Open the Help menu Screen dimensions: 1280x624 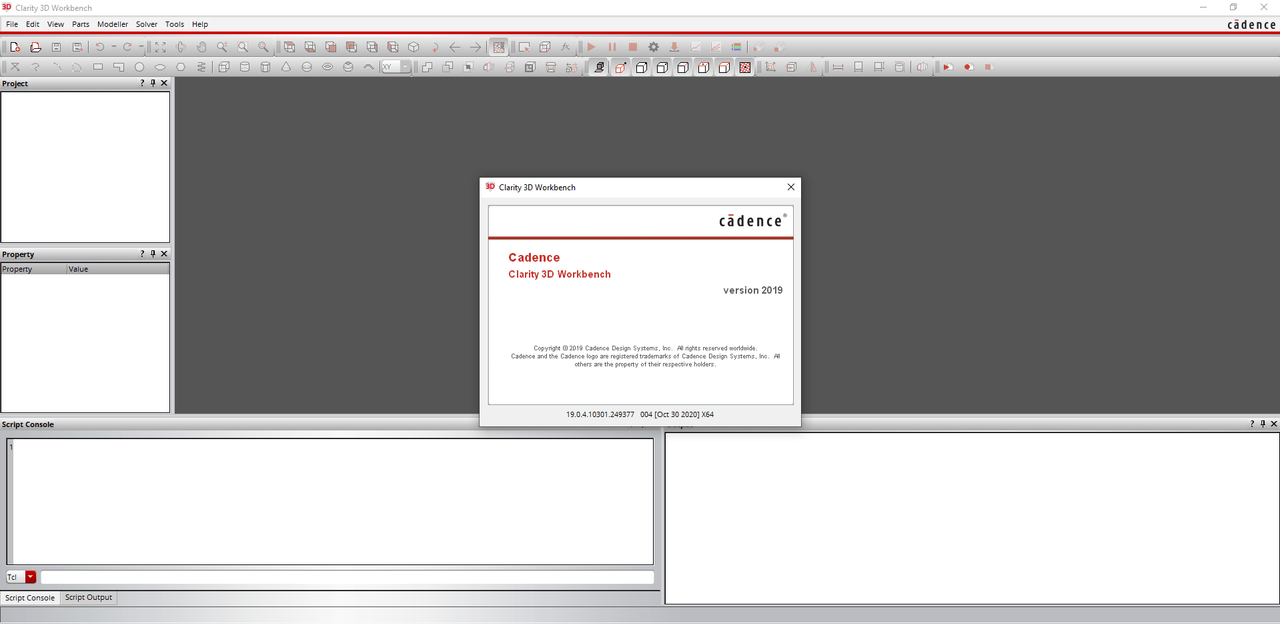tap(200, 24)
